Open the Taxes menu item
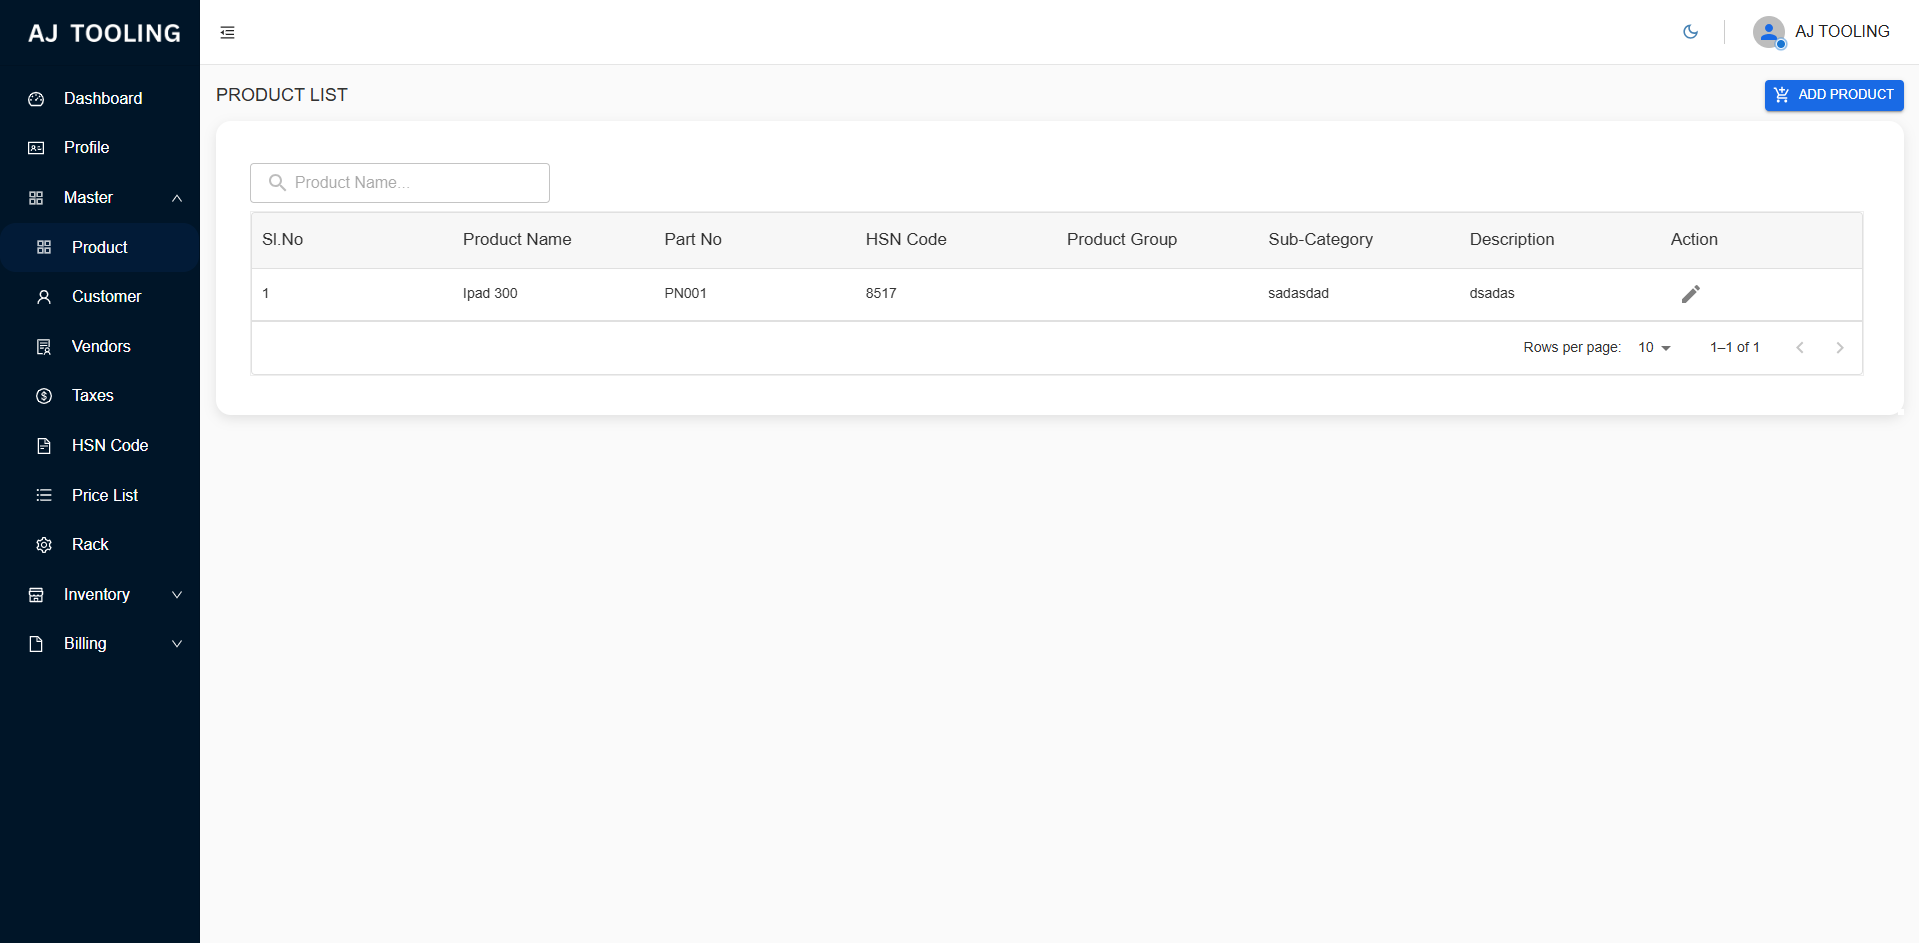Viewport: 1919px width, 943px height. (100, 395)
